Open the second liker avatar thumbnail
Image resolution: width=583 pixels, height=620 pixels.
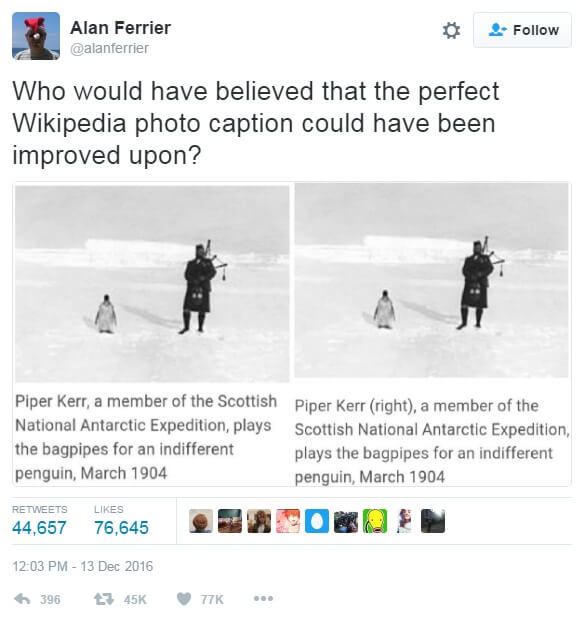coord(230,521)
